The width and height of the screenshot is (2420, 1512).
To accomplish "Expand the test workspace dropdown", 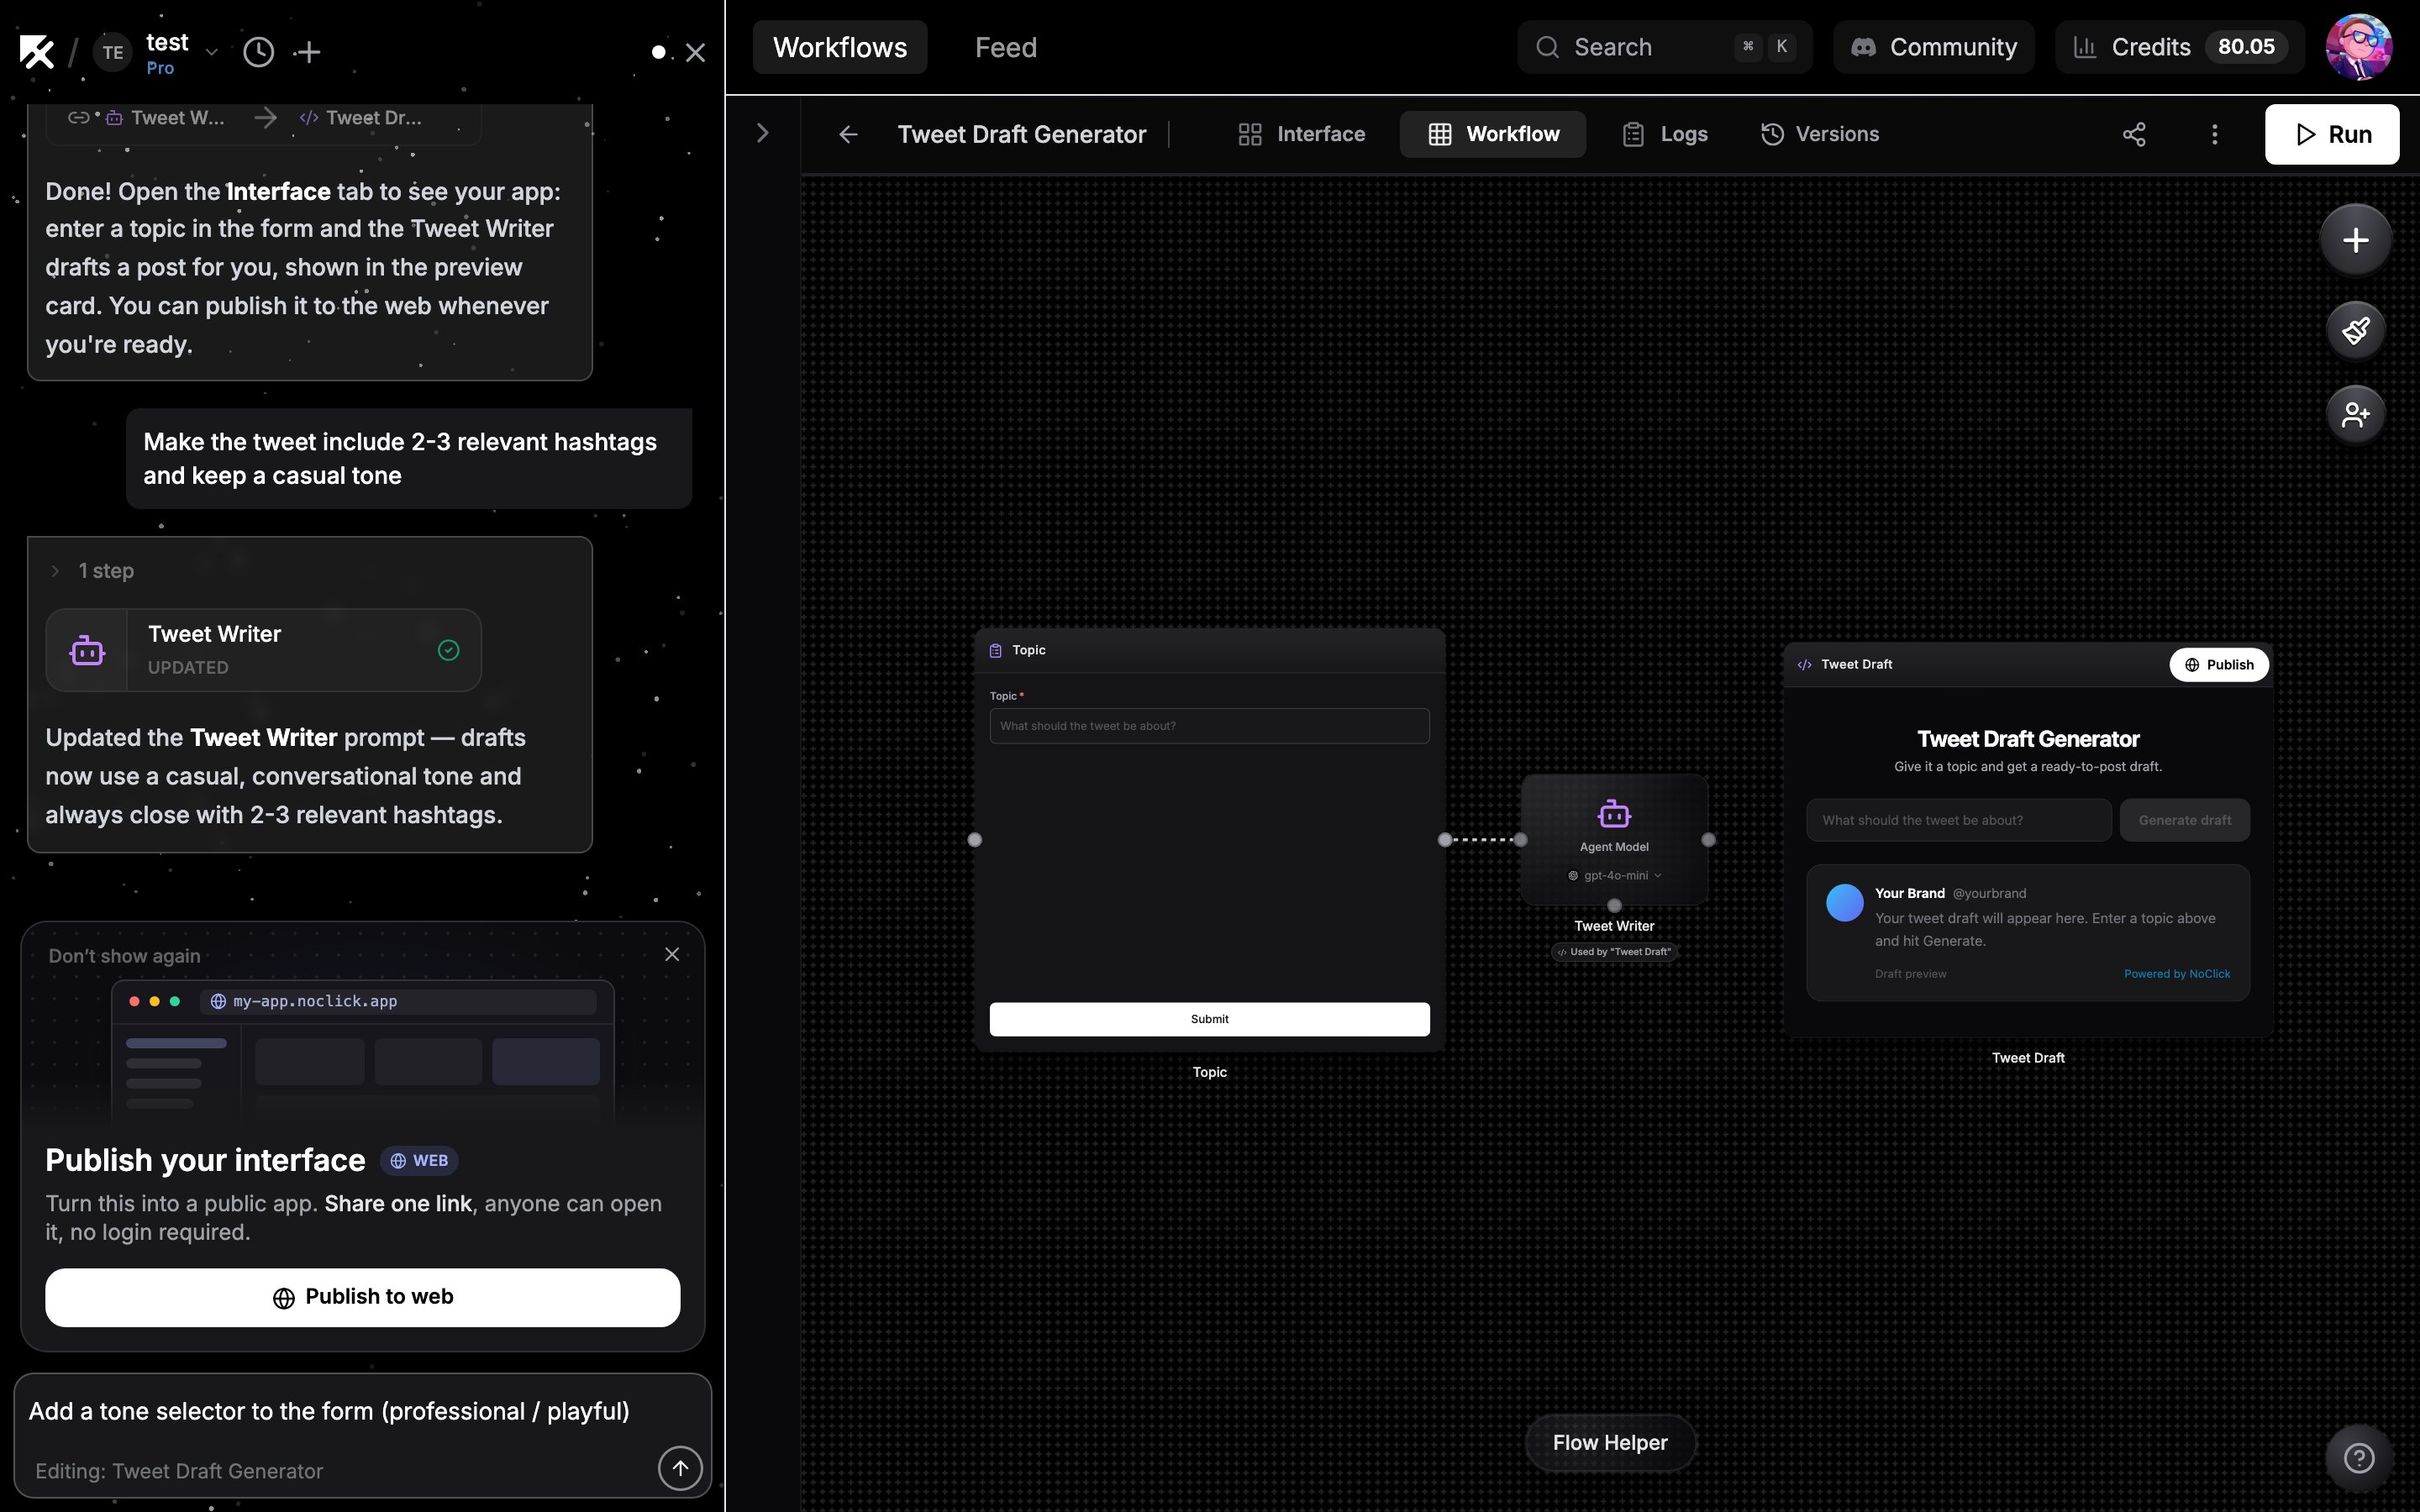I will tap(211, 51).
